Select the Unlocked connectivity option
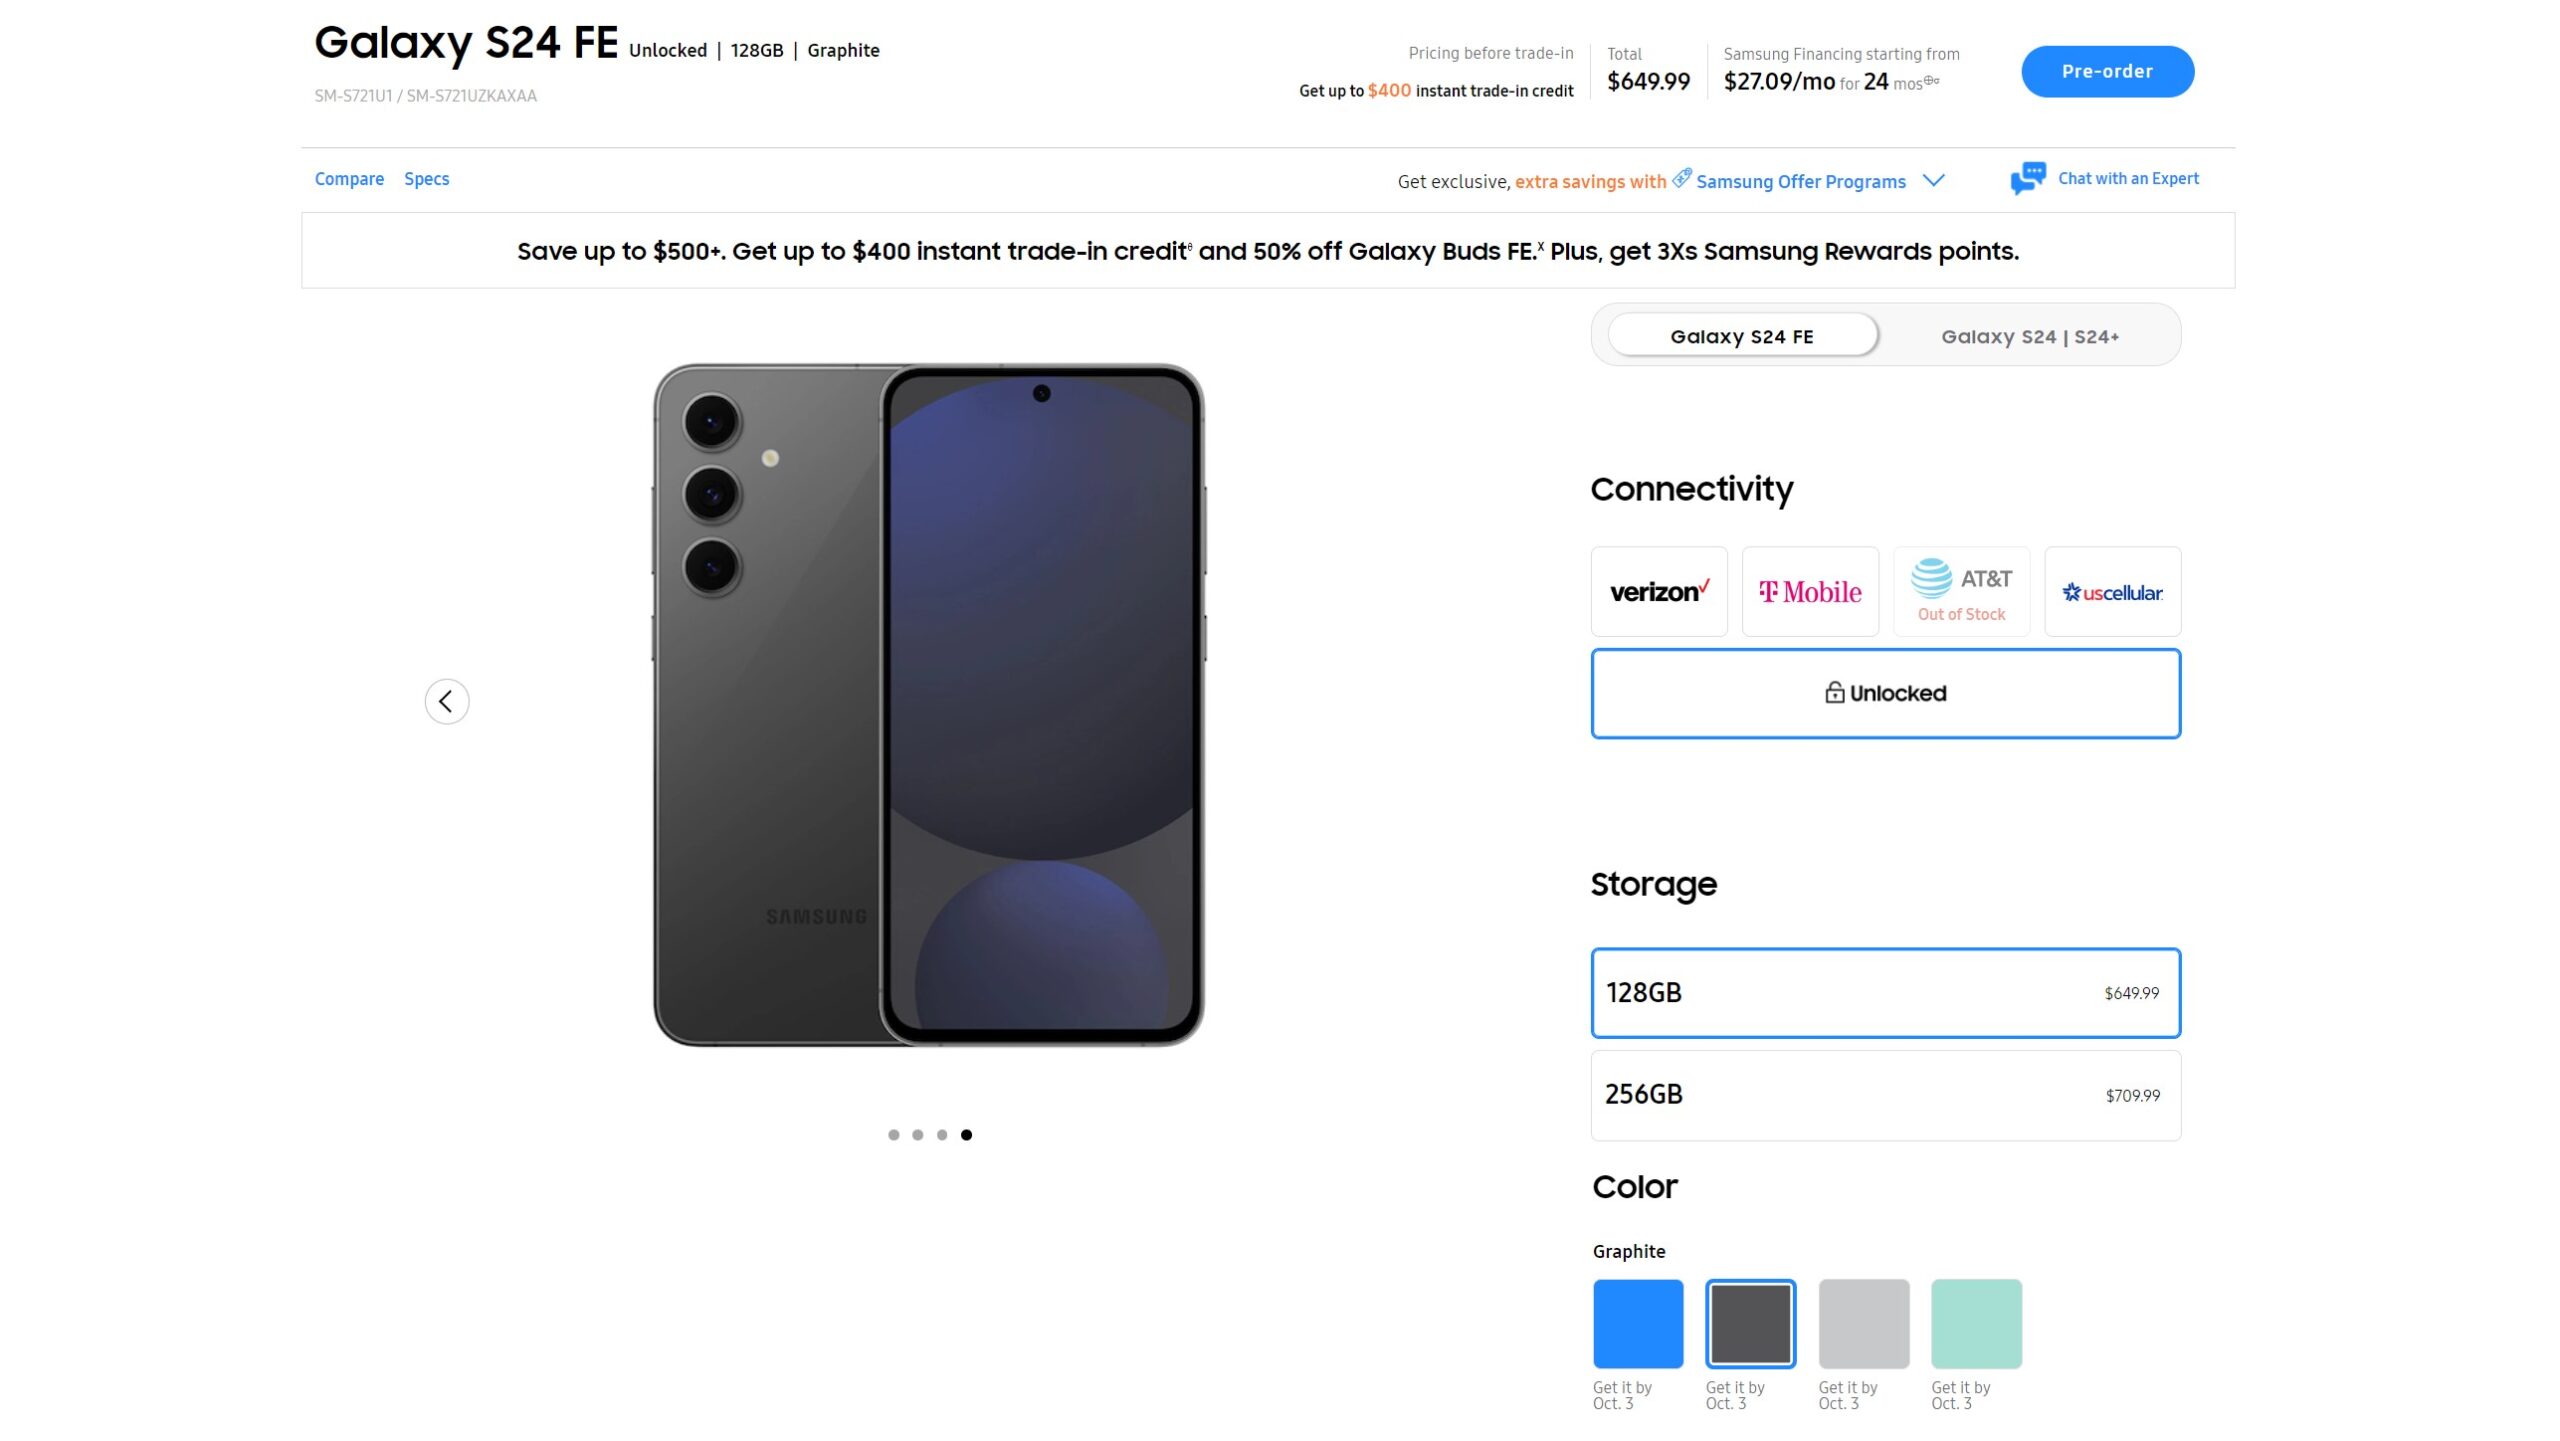 pyautogui.click(x=1885, y=692)
